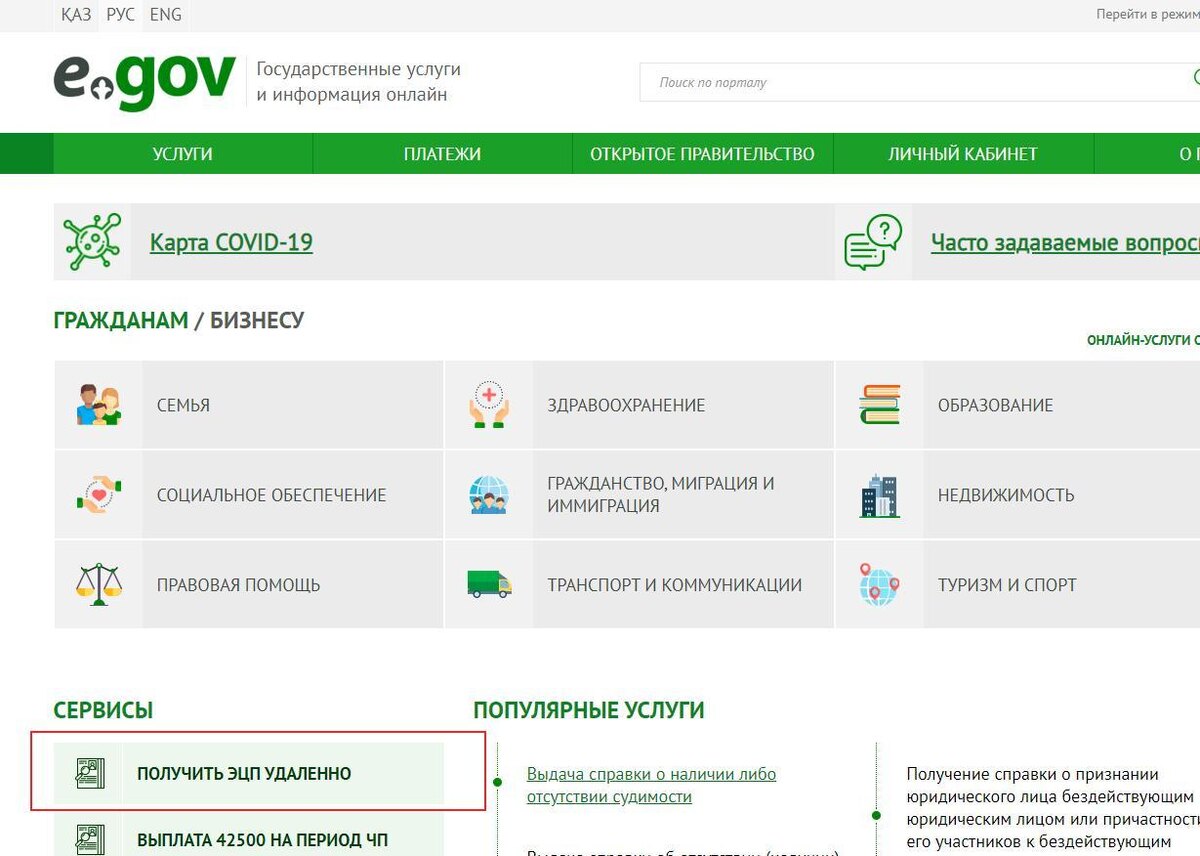Click the Выплата 42500 document icon
The image size is (1200, 856).
90,839
